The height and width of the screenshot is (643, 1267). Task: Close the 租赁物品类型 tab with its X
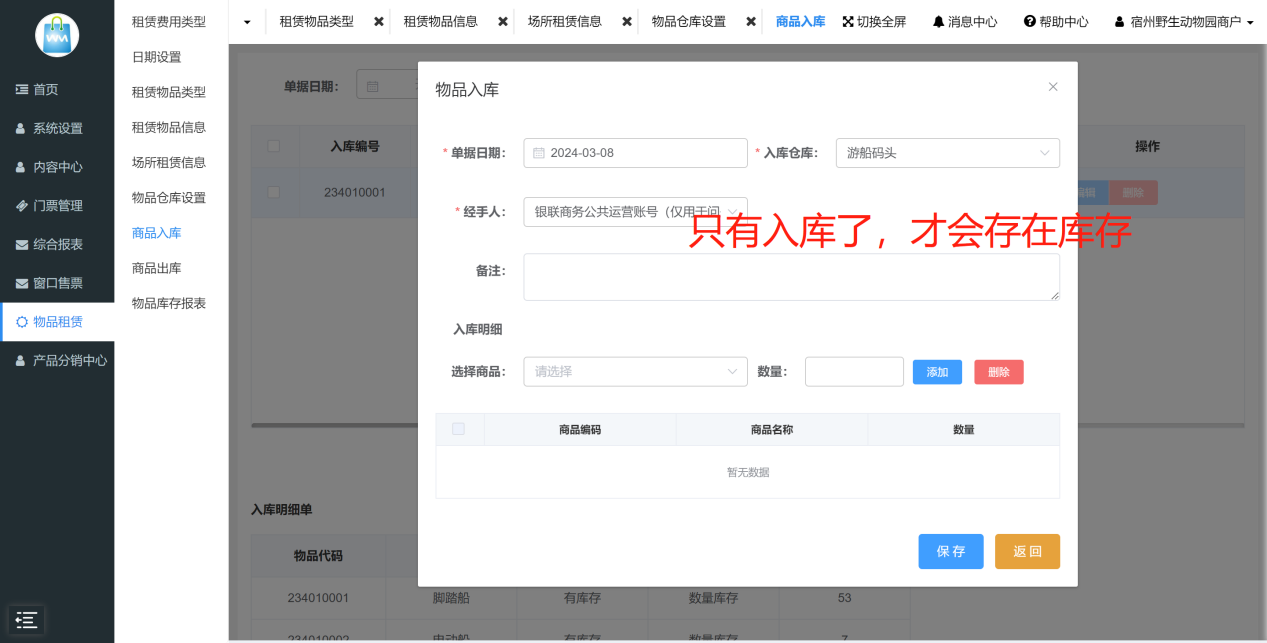coord(379,21)
